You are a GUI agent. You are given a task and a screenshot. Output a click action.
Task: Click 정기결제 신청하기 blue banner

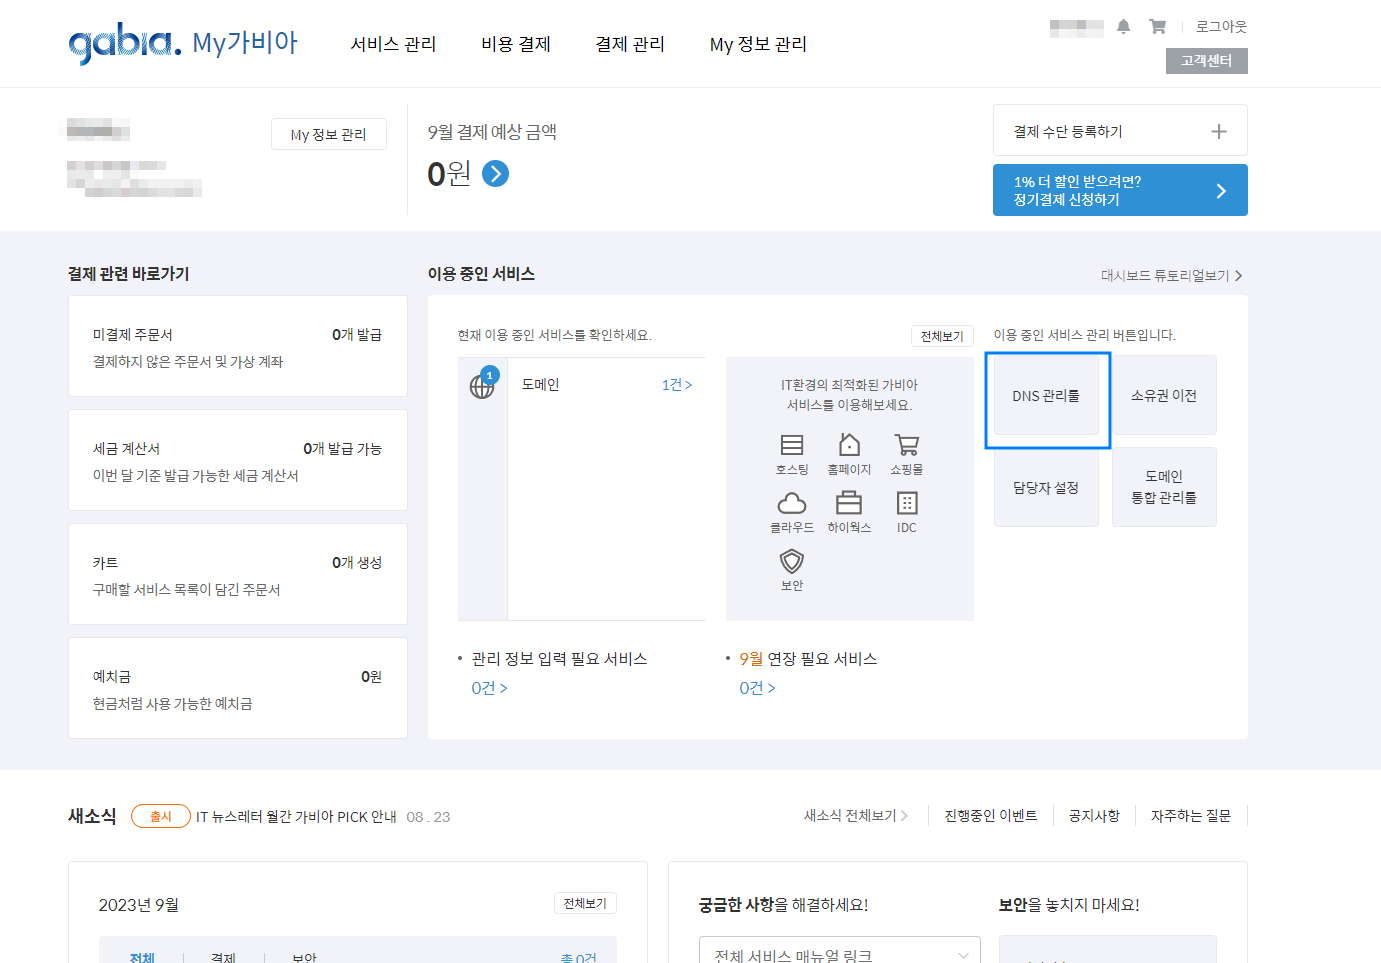[x=1120, y=190]
